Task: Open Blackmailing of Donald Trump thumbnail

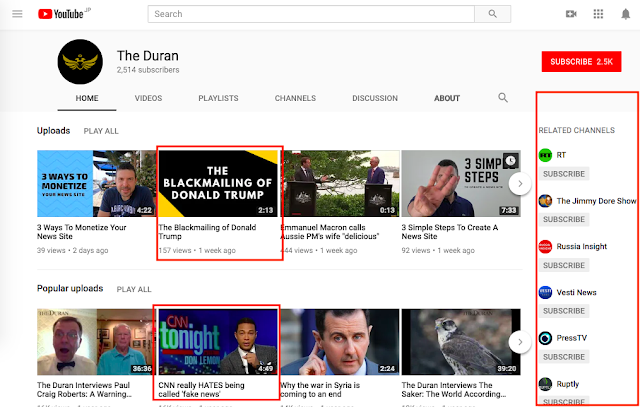Action: coord(218,183)
